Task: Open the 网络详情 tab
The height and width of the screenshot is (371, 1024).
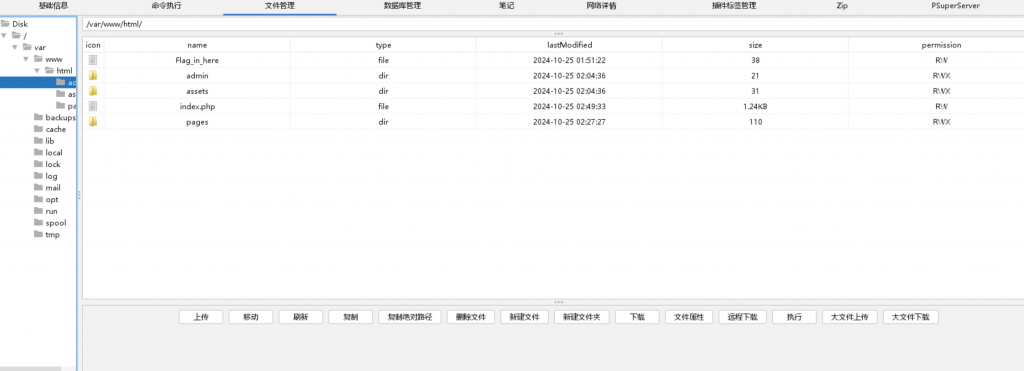Action: tap(601, 6)
